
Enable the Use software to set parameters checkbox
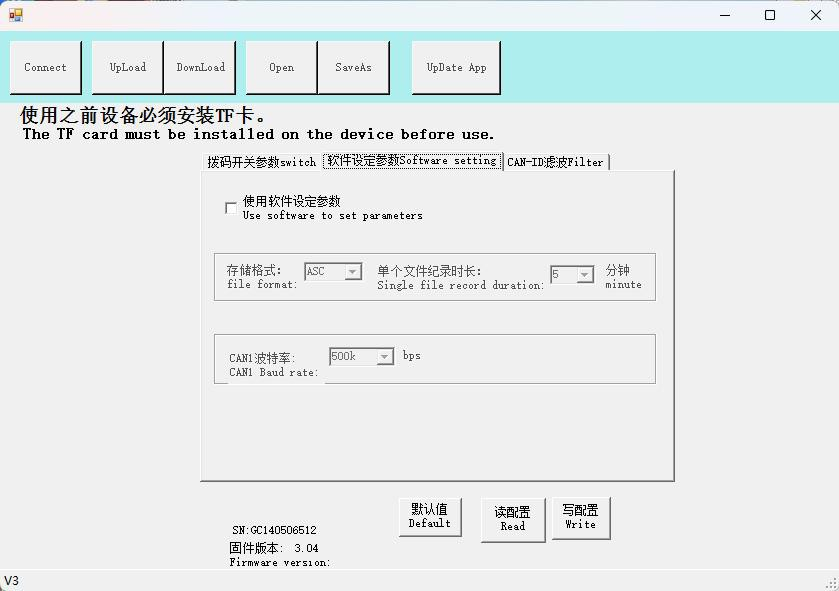click(232, 208)
